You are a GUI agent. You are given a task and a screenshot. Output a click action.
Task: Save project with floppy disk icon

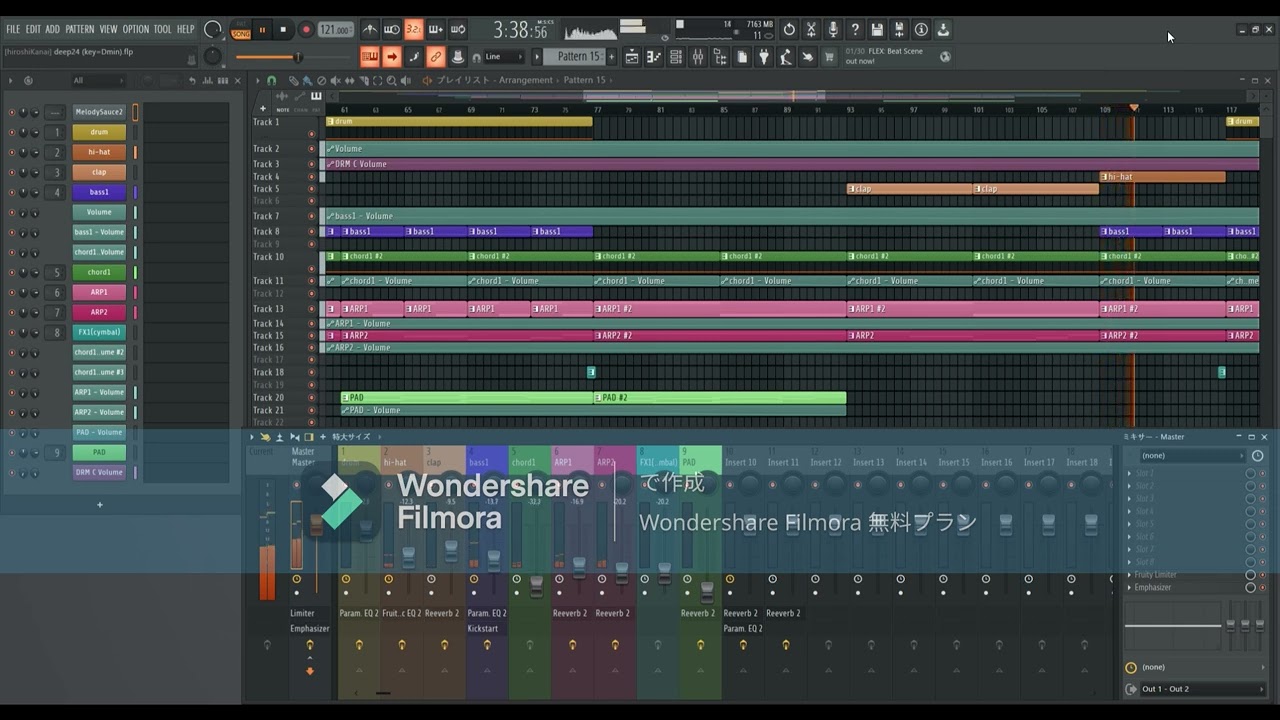[877, 30]
